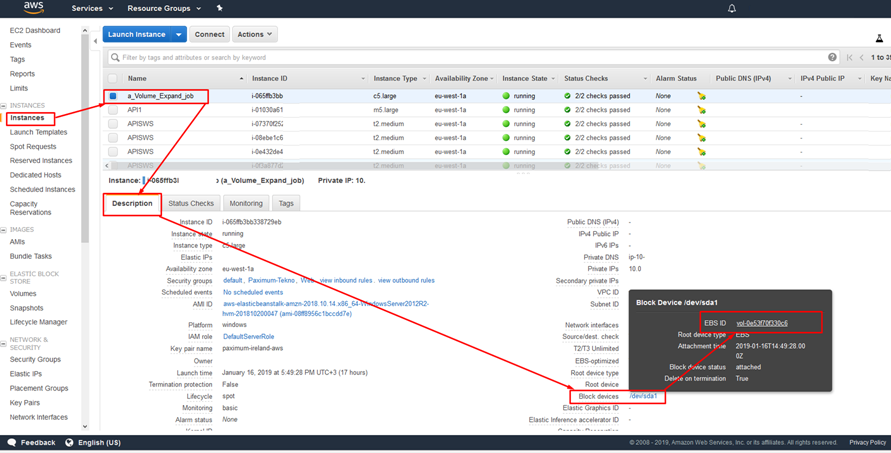Go to first page of instance list
This screenshot has height=453, width=891.
850,57
